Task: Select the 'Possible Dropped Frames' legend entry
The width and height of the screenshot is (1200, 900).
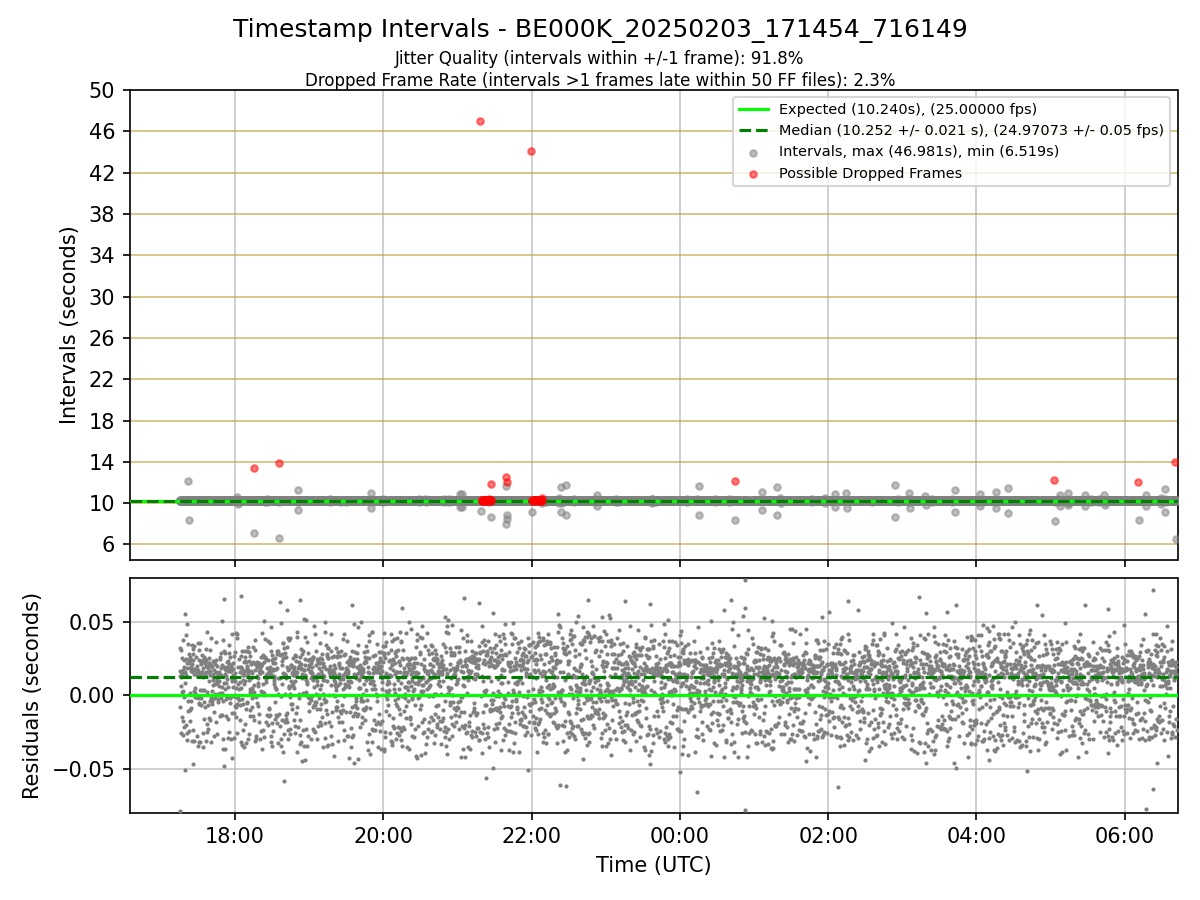Action: (x=870, y=173)
